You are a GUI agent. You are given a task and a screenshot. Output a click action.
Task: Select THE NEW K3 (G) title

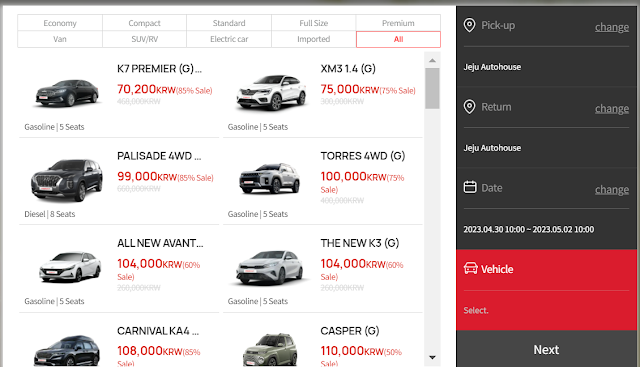point(360,243)
